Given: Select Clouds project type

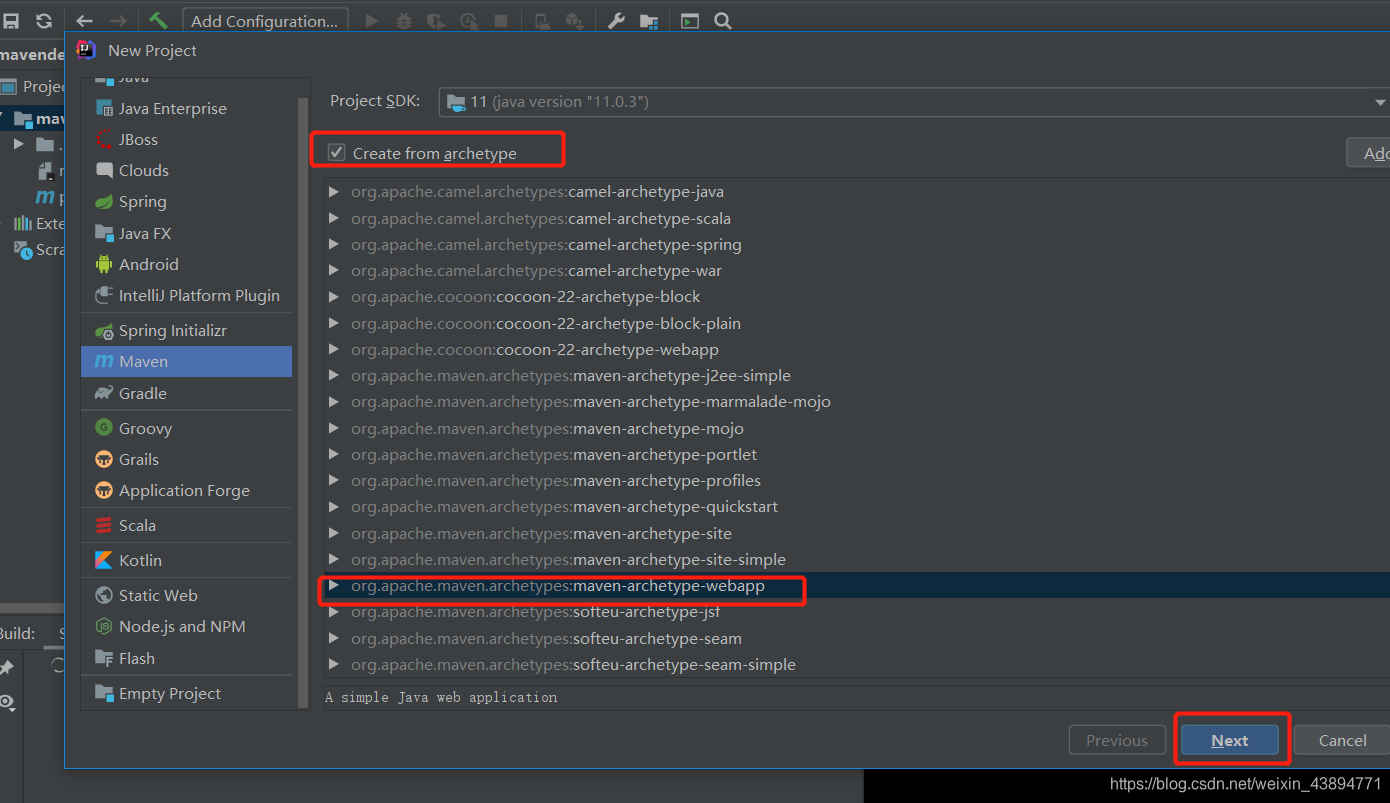Looking at the screenshot, I should (x=186, y=170).
